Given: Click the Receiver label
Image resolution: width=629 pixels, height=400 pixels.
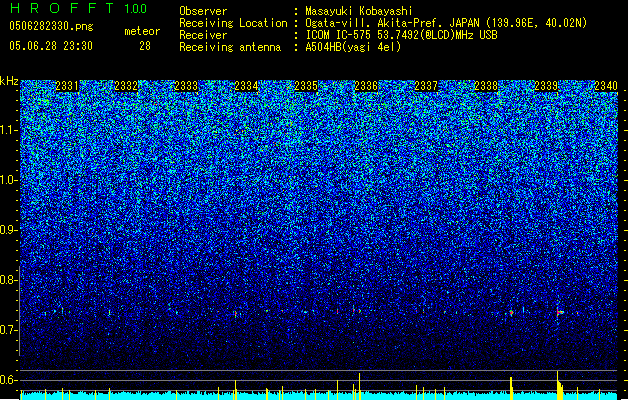Looking at the screenshot, I should [203, 35].
